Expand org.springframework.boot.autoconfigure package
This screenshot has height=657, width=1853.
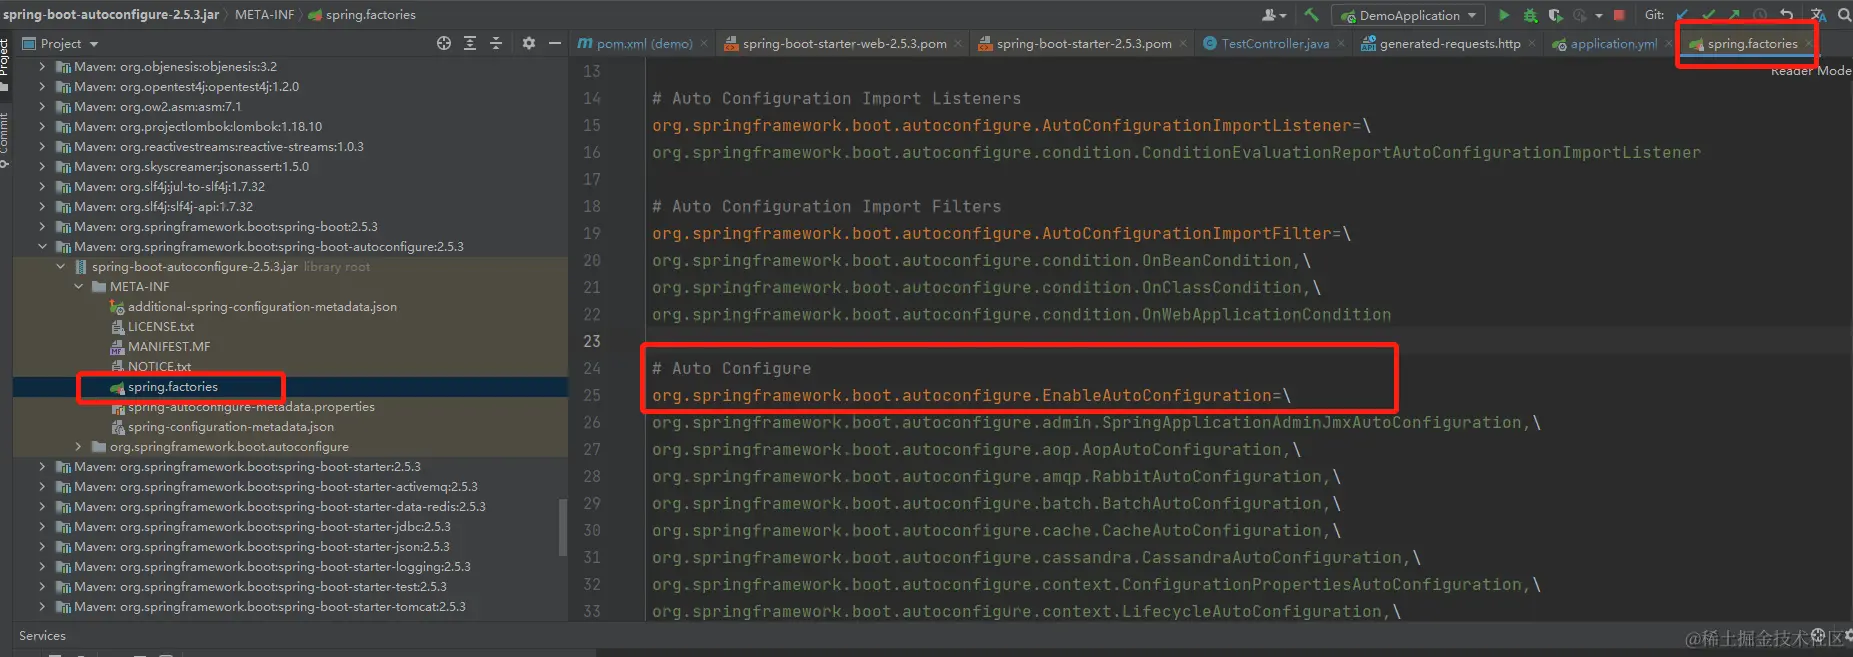[79, 447]
